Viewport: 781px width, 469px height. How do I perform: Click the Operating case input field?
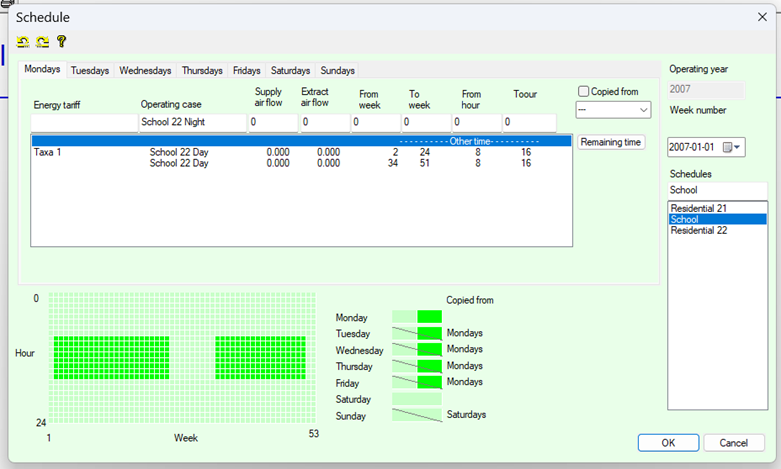[192, 122]
